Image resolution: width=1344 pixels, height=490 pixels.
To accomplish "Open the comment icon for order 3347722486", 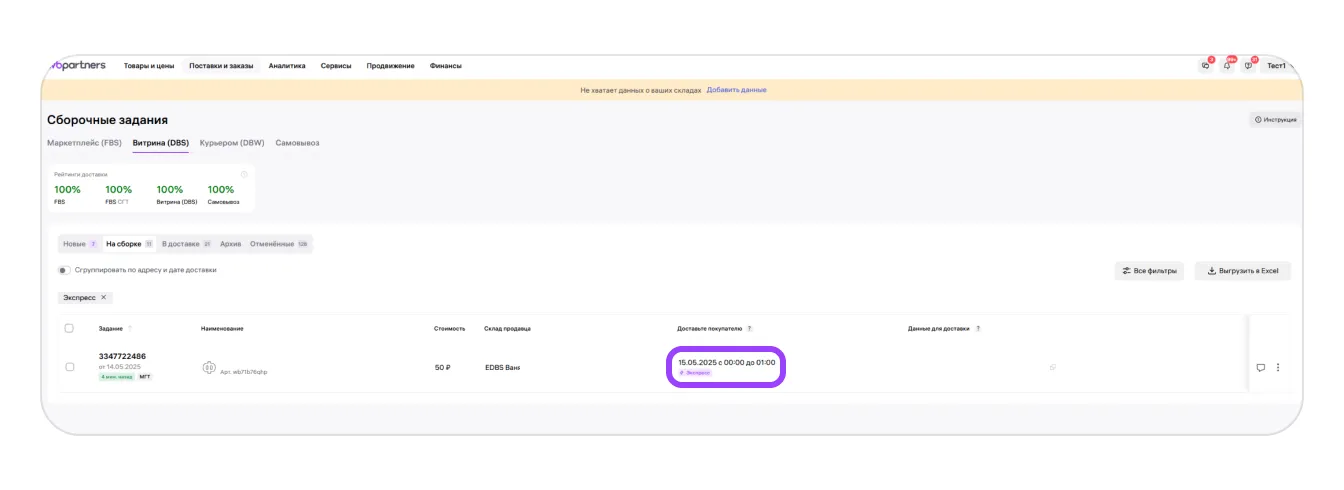I will (x=1260, y=367).
